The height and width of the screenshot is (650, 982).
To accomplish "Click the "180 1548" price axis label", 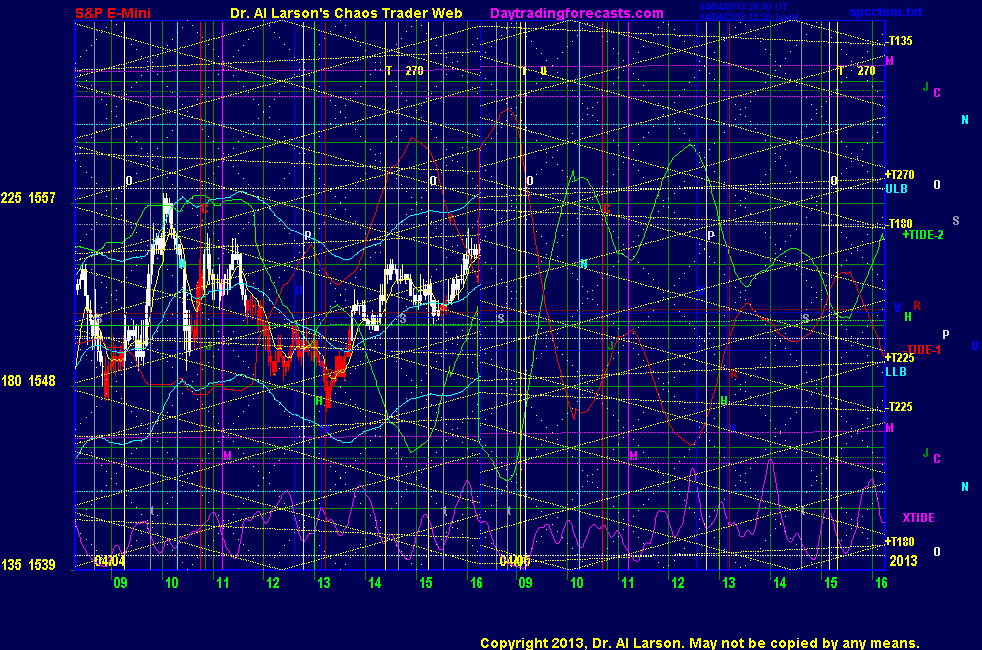I will [28, 381].
